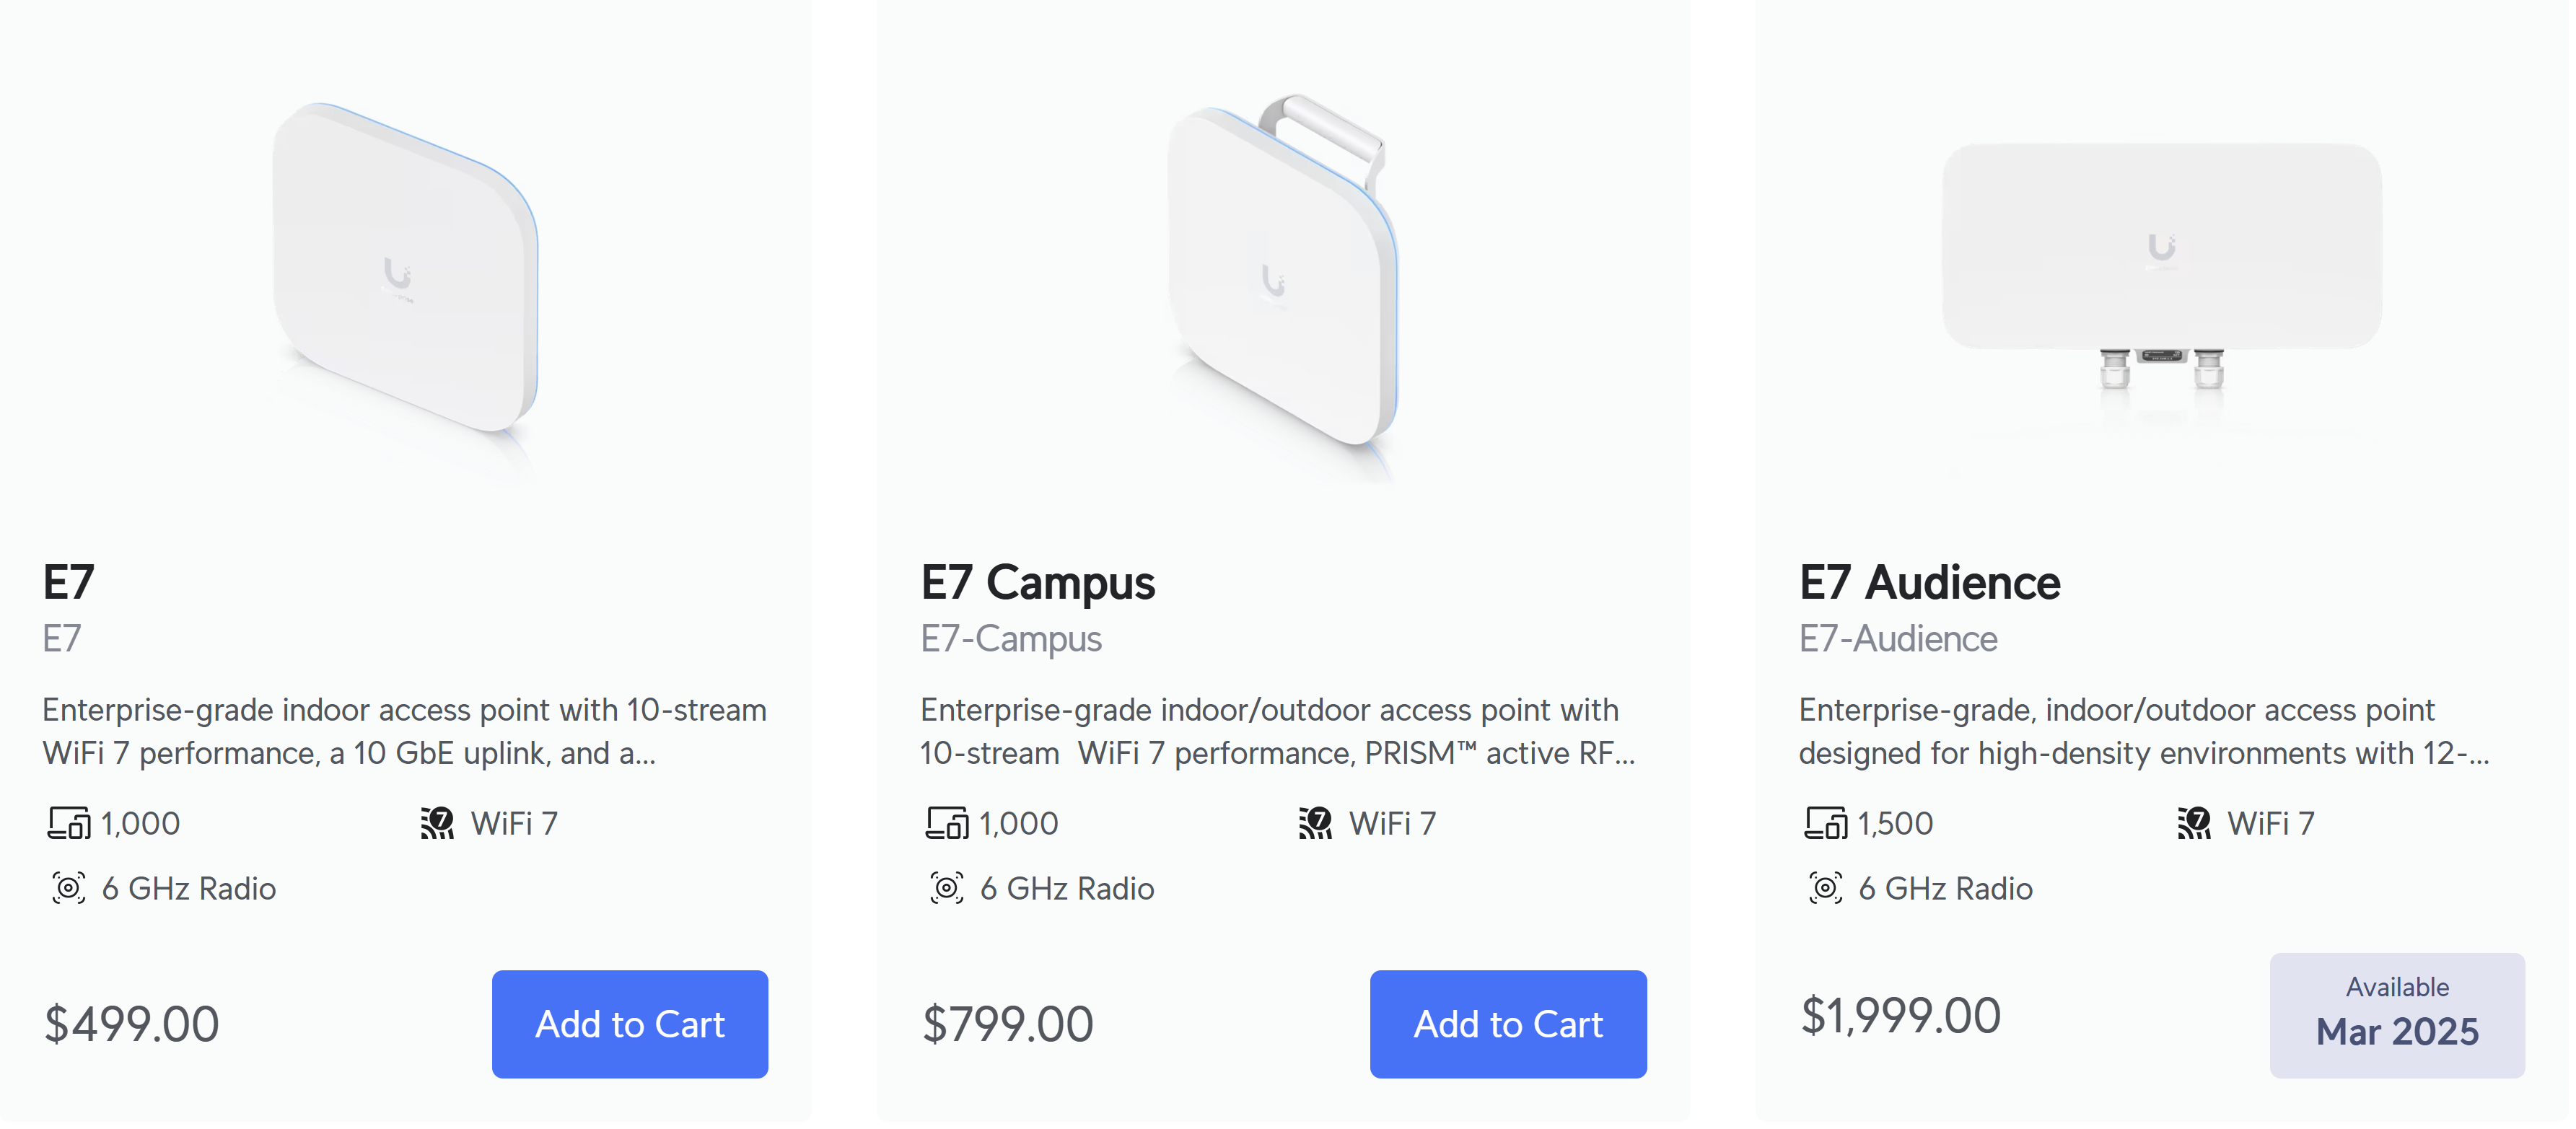Click the client capacity icon on E7 card
This screenshot has width=2576, height=1129.
click(x=69, y=824)
